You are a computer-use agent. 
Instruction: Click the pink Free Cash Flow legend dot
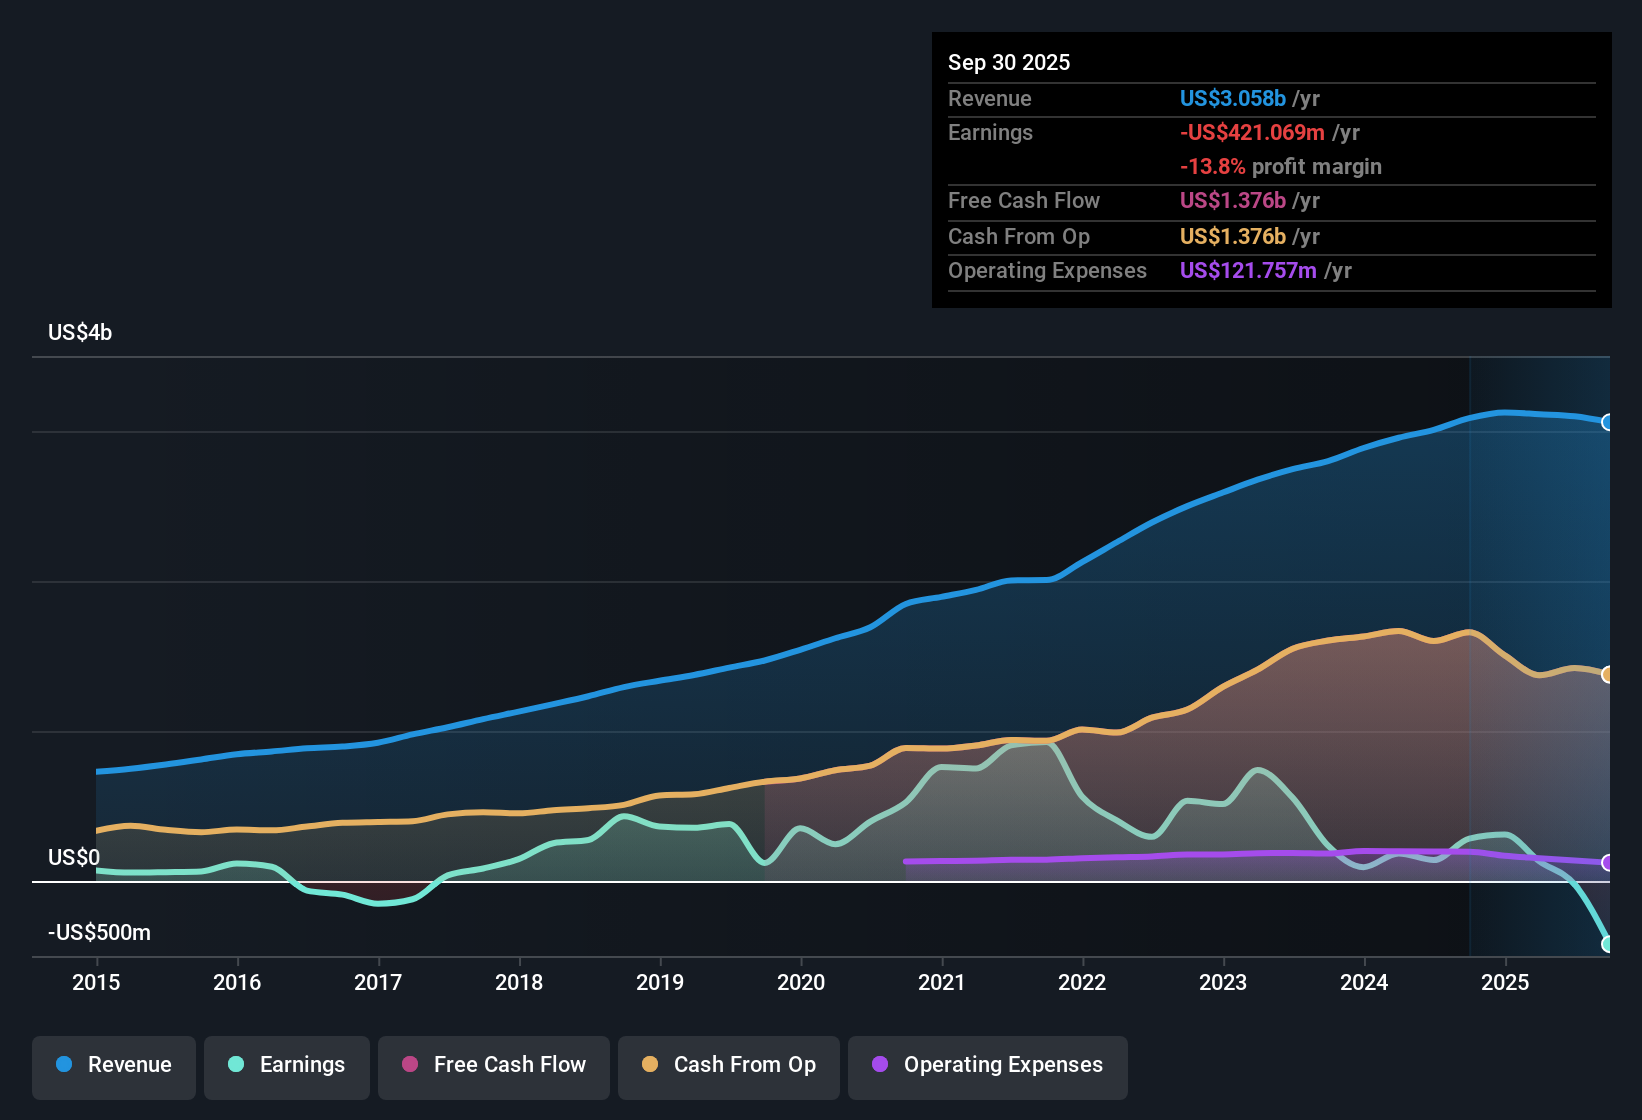point(408,1066)
